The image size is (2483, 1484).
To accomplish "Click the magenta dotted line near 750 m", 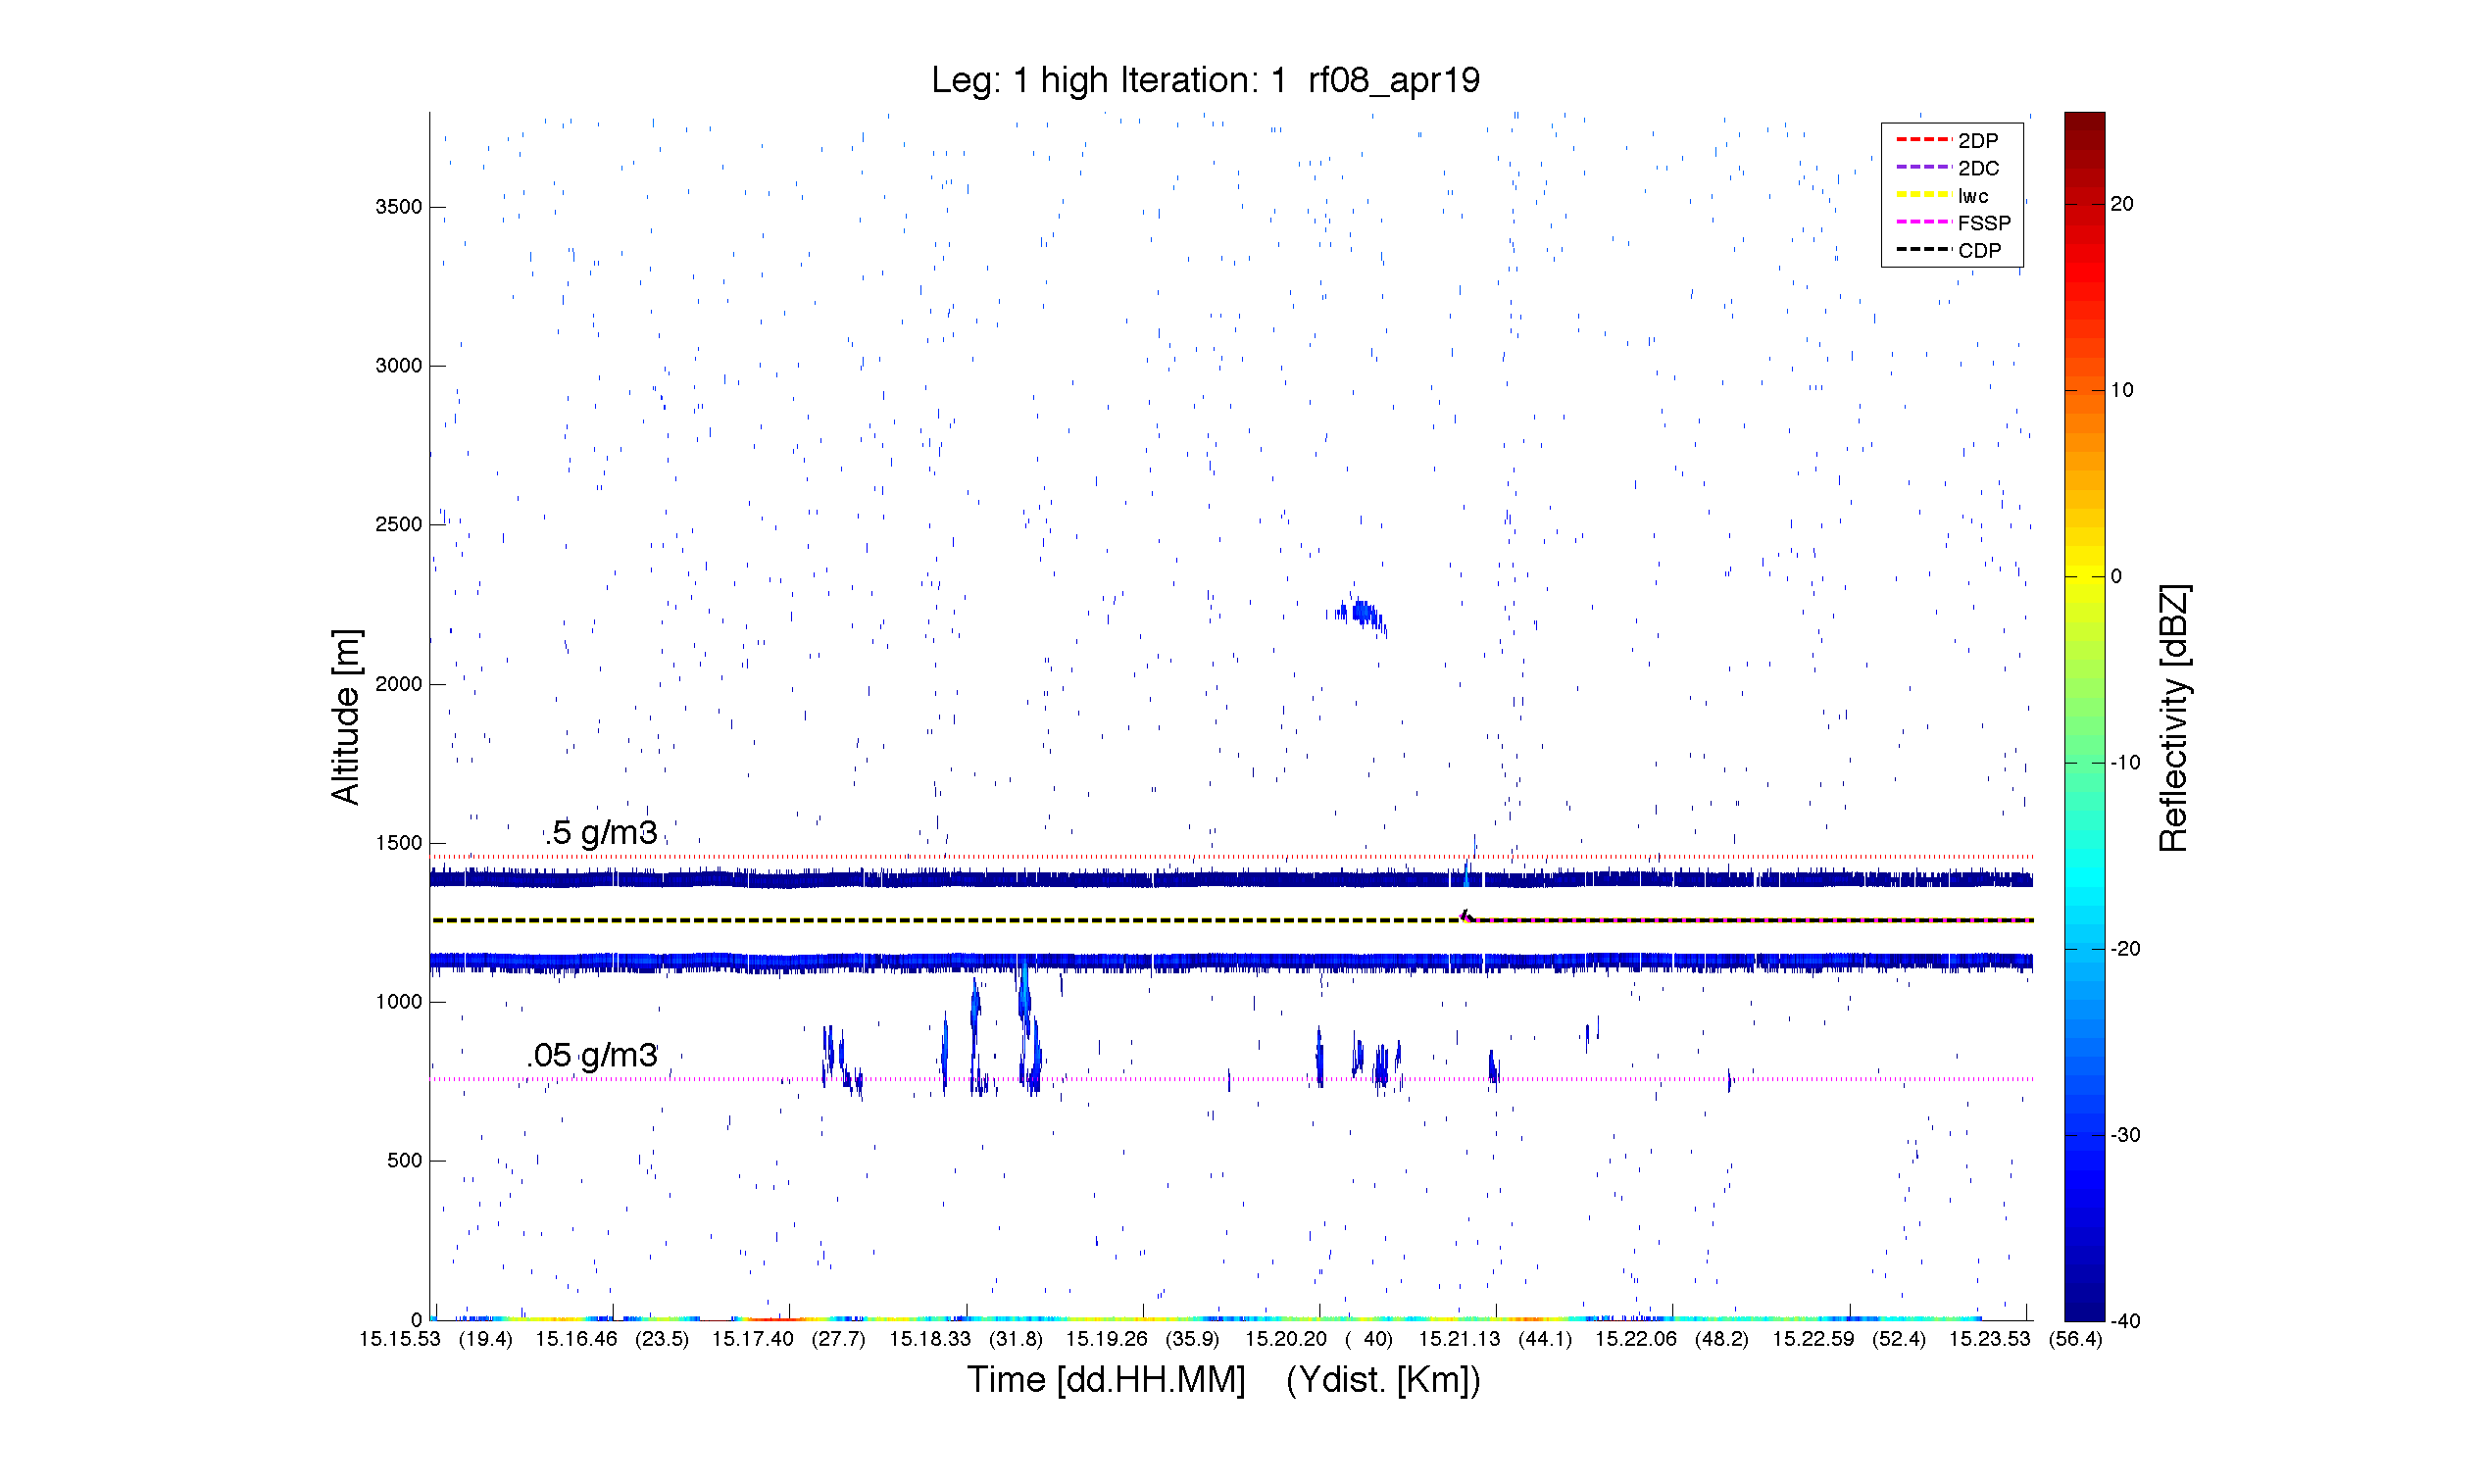I will (1231, 1080).
